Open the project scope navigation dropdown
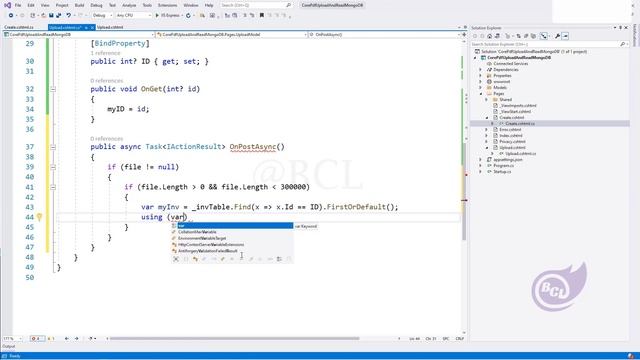Image resolution: width=640 pixels, height=360 pixels. 79,35
